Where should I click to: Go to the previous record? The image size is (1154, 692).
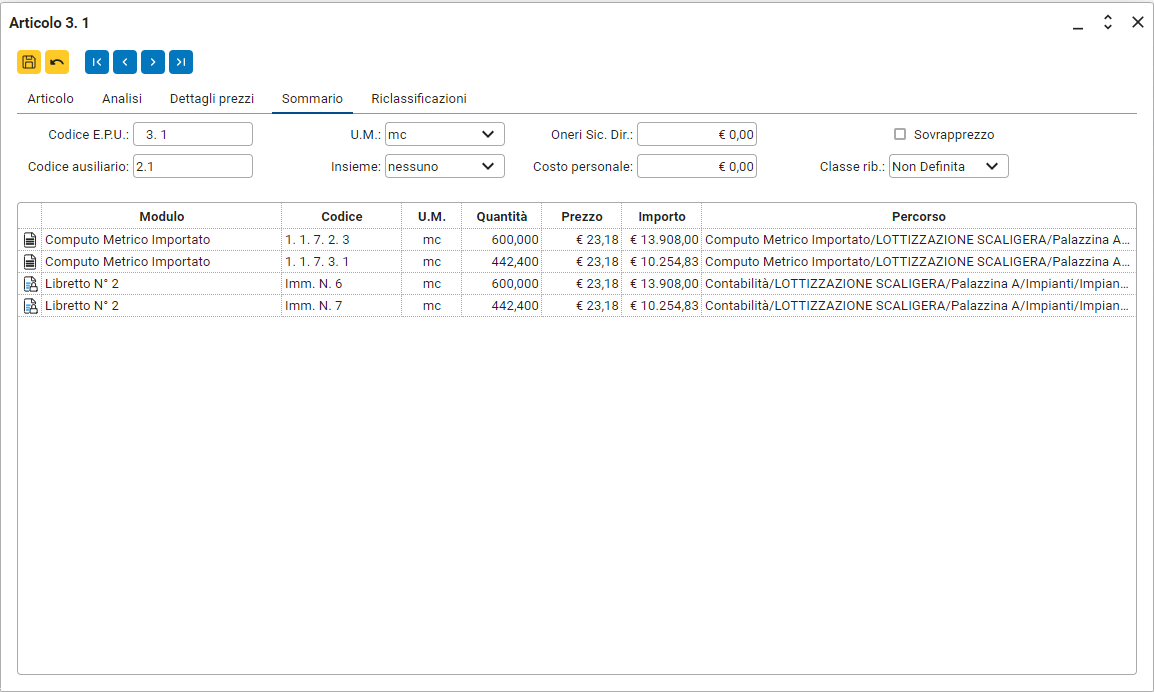[125, 62]
